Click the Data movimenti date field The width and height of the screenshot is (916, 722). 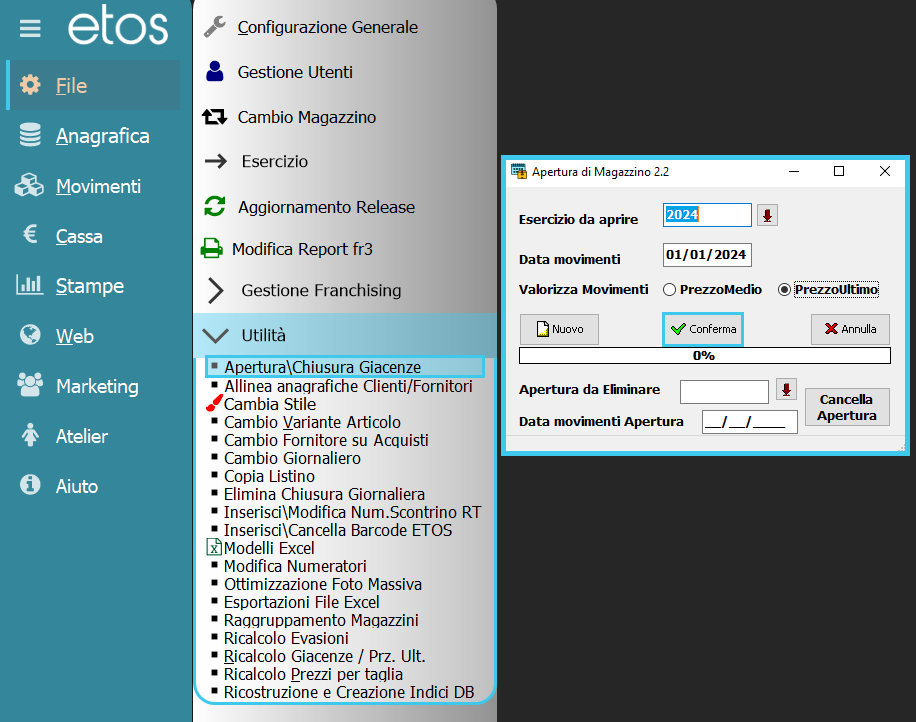tap(707, 255)
